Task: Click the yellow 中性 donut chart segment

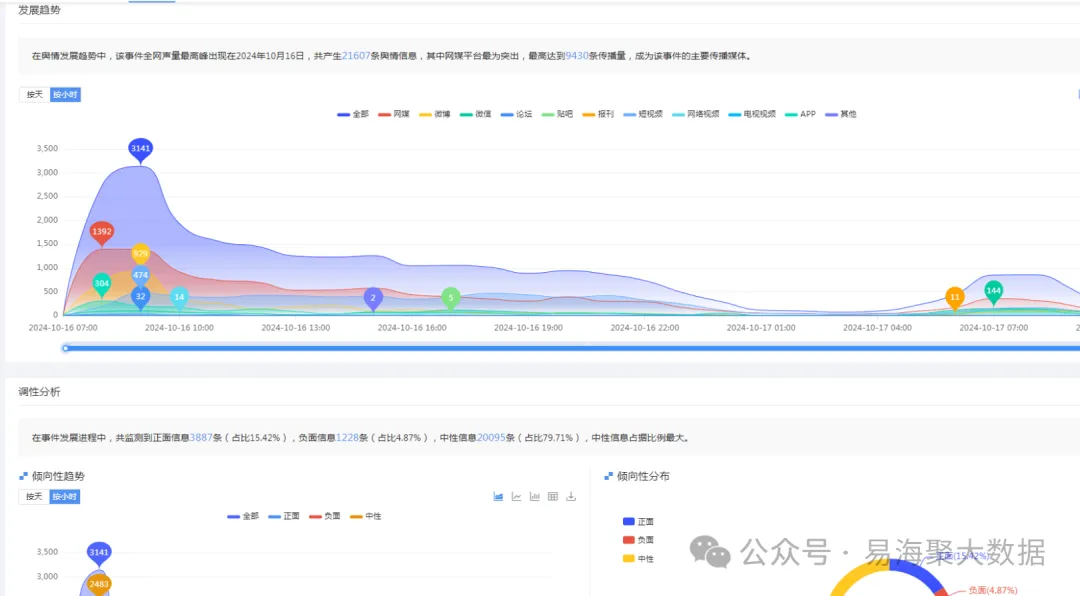Action: (858, 575)
